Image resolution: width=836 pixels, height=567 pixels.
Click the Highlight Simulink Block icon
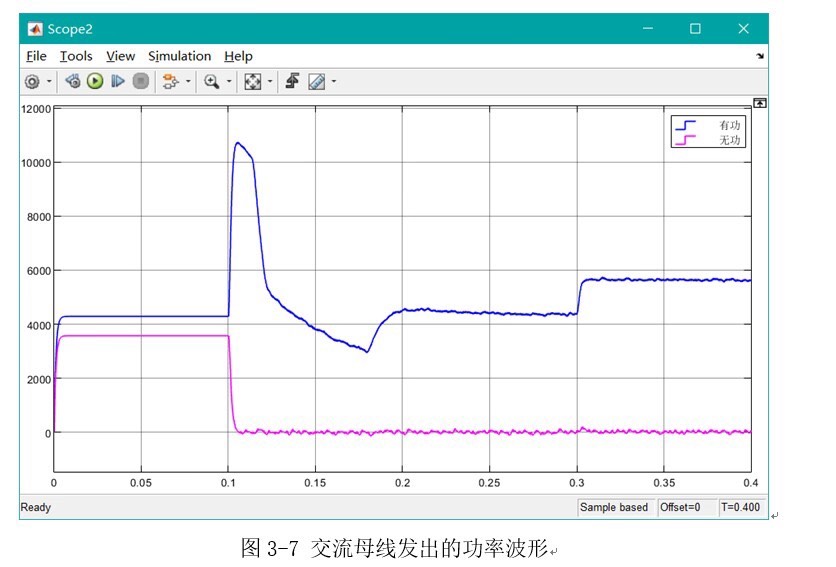tap(171, 81)
